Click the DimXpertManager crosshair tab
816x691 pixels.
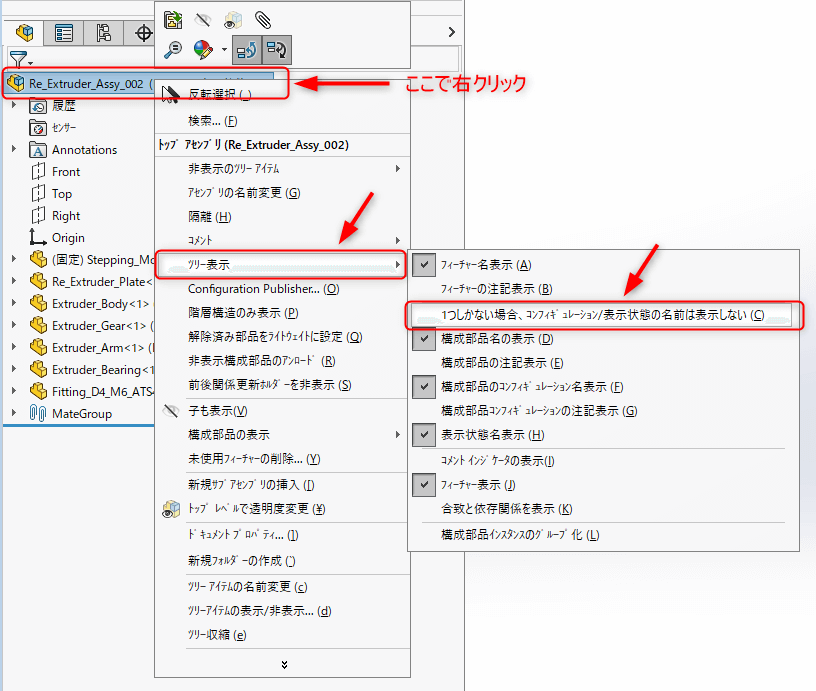pyautogui.click(x=142, y=32)
